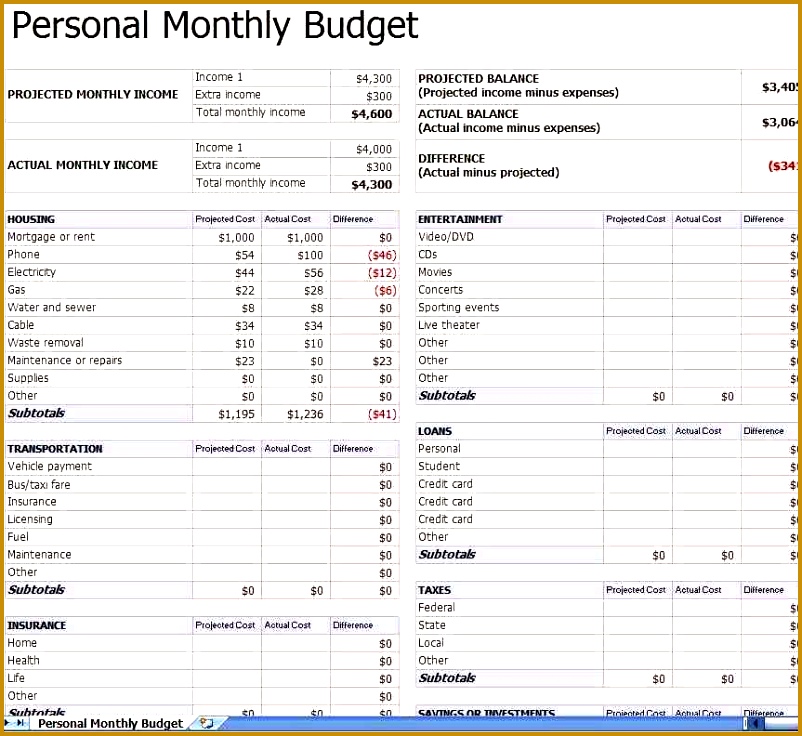Select the Supplies row label
The height and width of the screenshot is (736, 802).
[x=28, y=378]
